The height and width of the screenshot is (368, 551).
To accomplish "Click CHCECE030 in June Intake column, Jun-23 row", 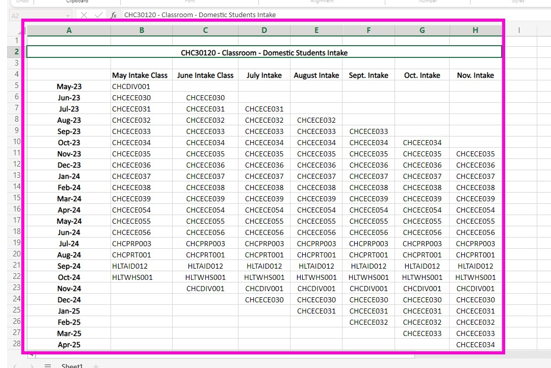I will click(x=205, y=98).
